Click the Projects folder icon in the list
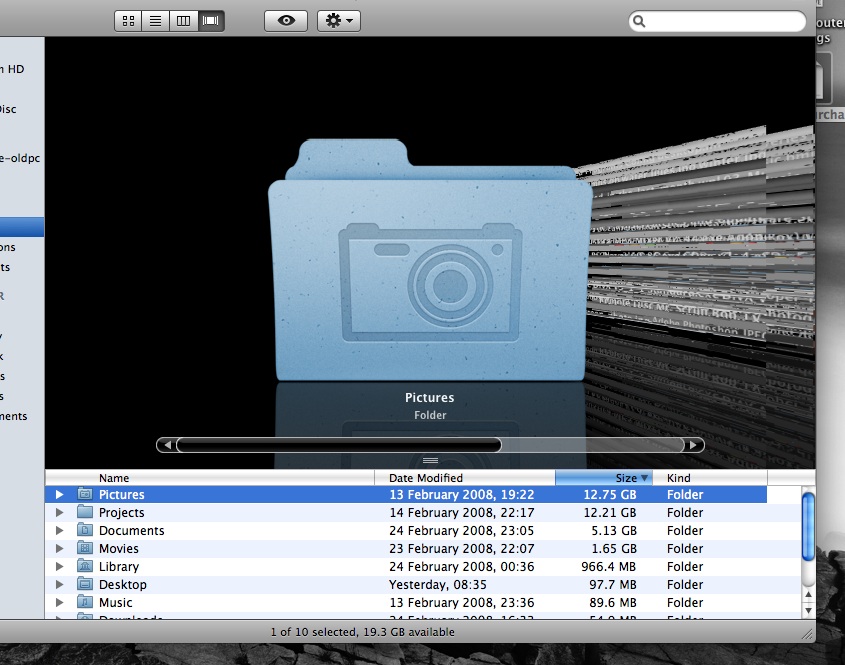This screenshot has width=845, height=665. pos(85,511)
